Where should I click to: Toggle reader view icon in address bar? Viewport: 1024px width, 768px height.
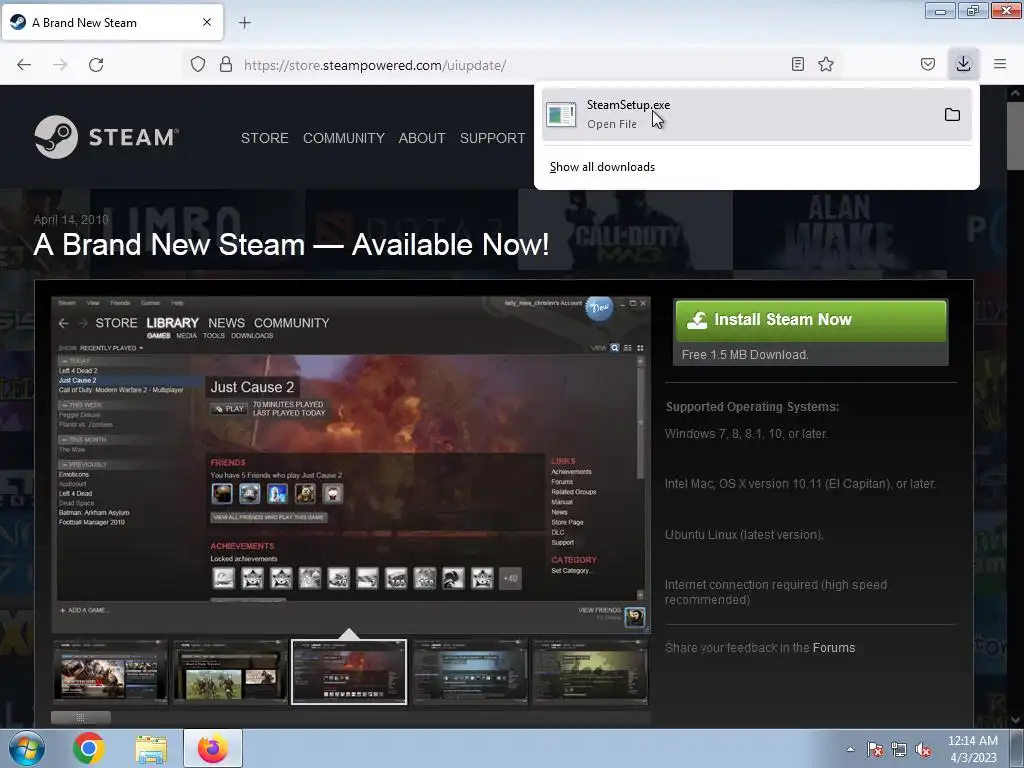point(797,64)
